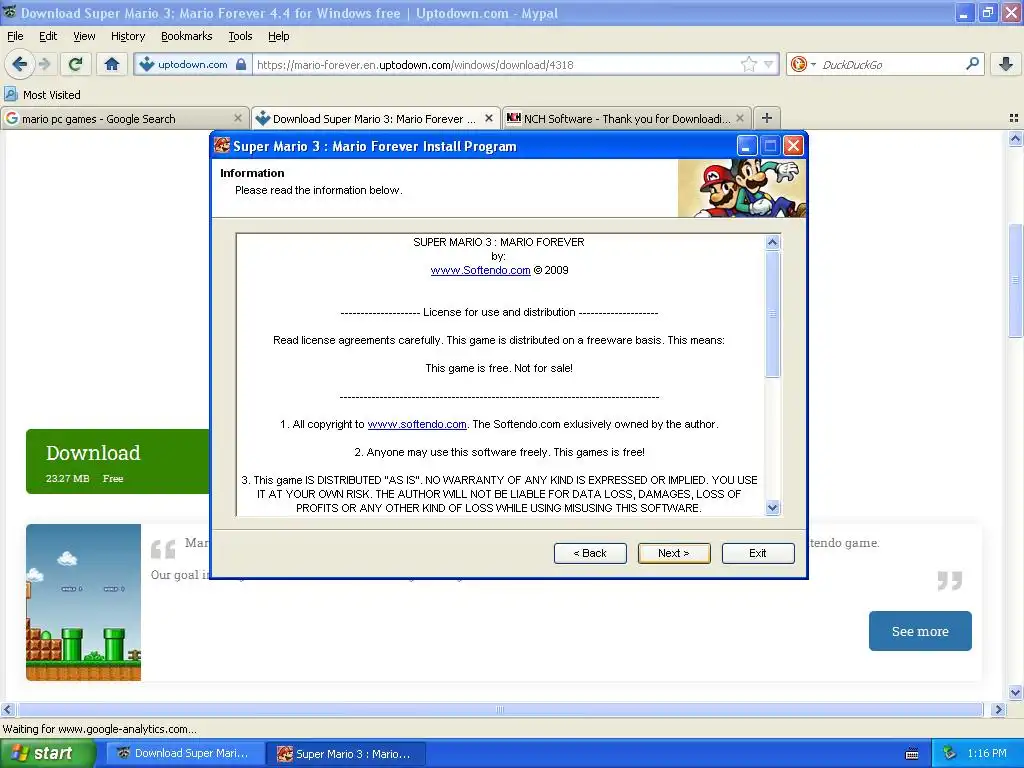
Task: Open the Tools menu
Action: 240,36
